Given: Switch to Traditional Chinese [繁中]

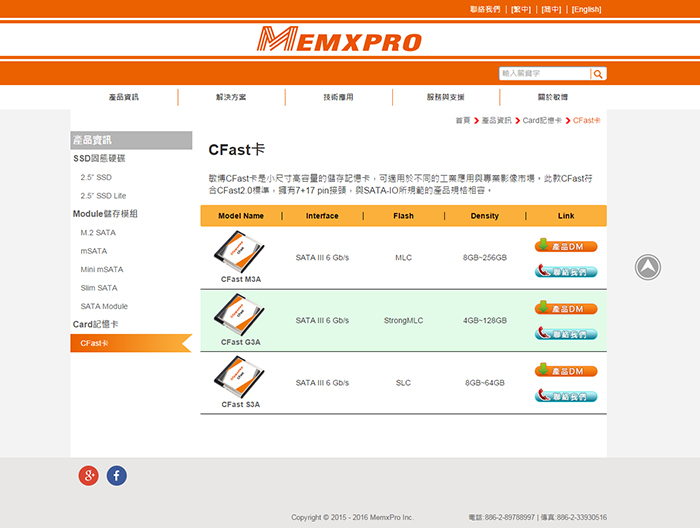Looking at the screenshot, I should point(521,9).
